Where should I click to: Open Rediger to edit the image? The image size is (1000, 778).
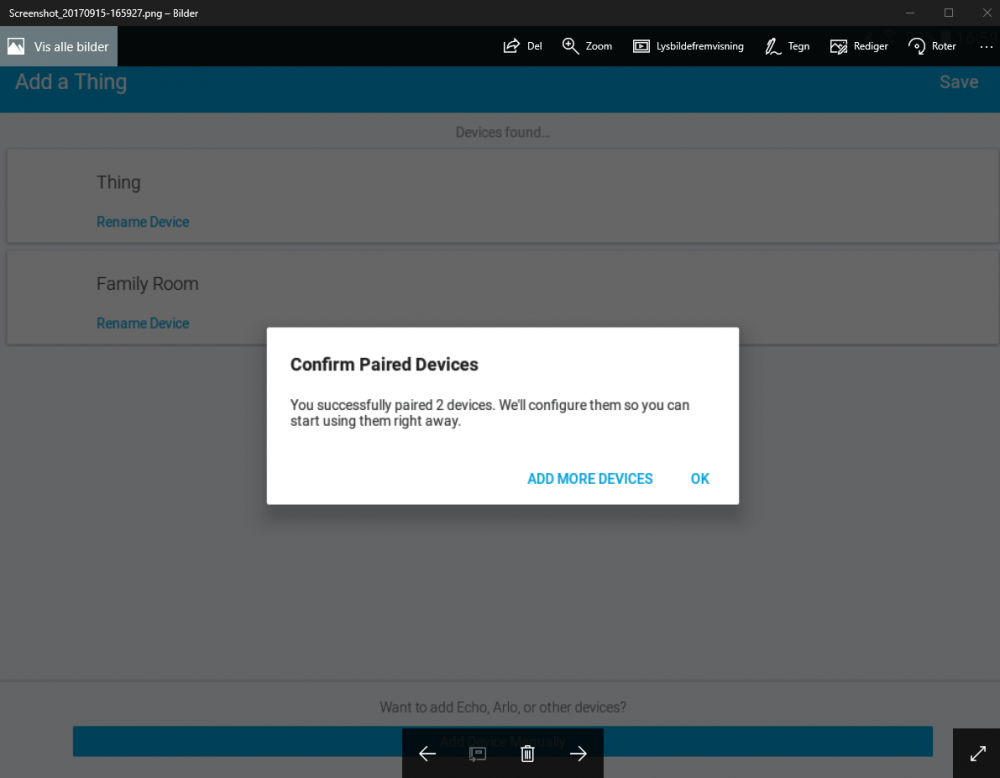(859, 46)
